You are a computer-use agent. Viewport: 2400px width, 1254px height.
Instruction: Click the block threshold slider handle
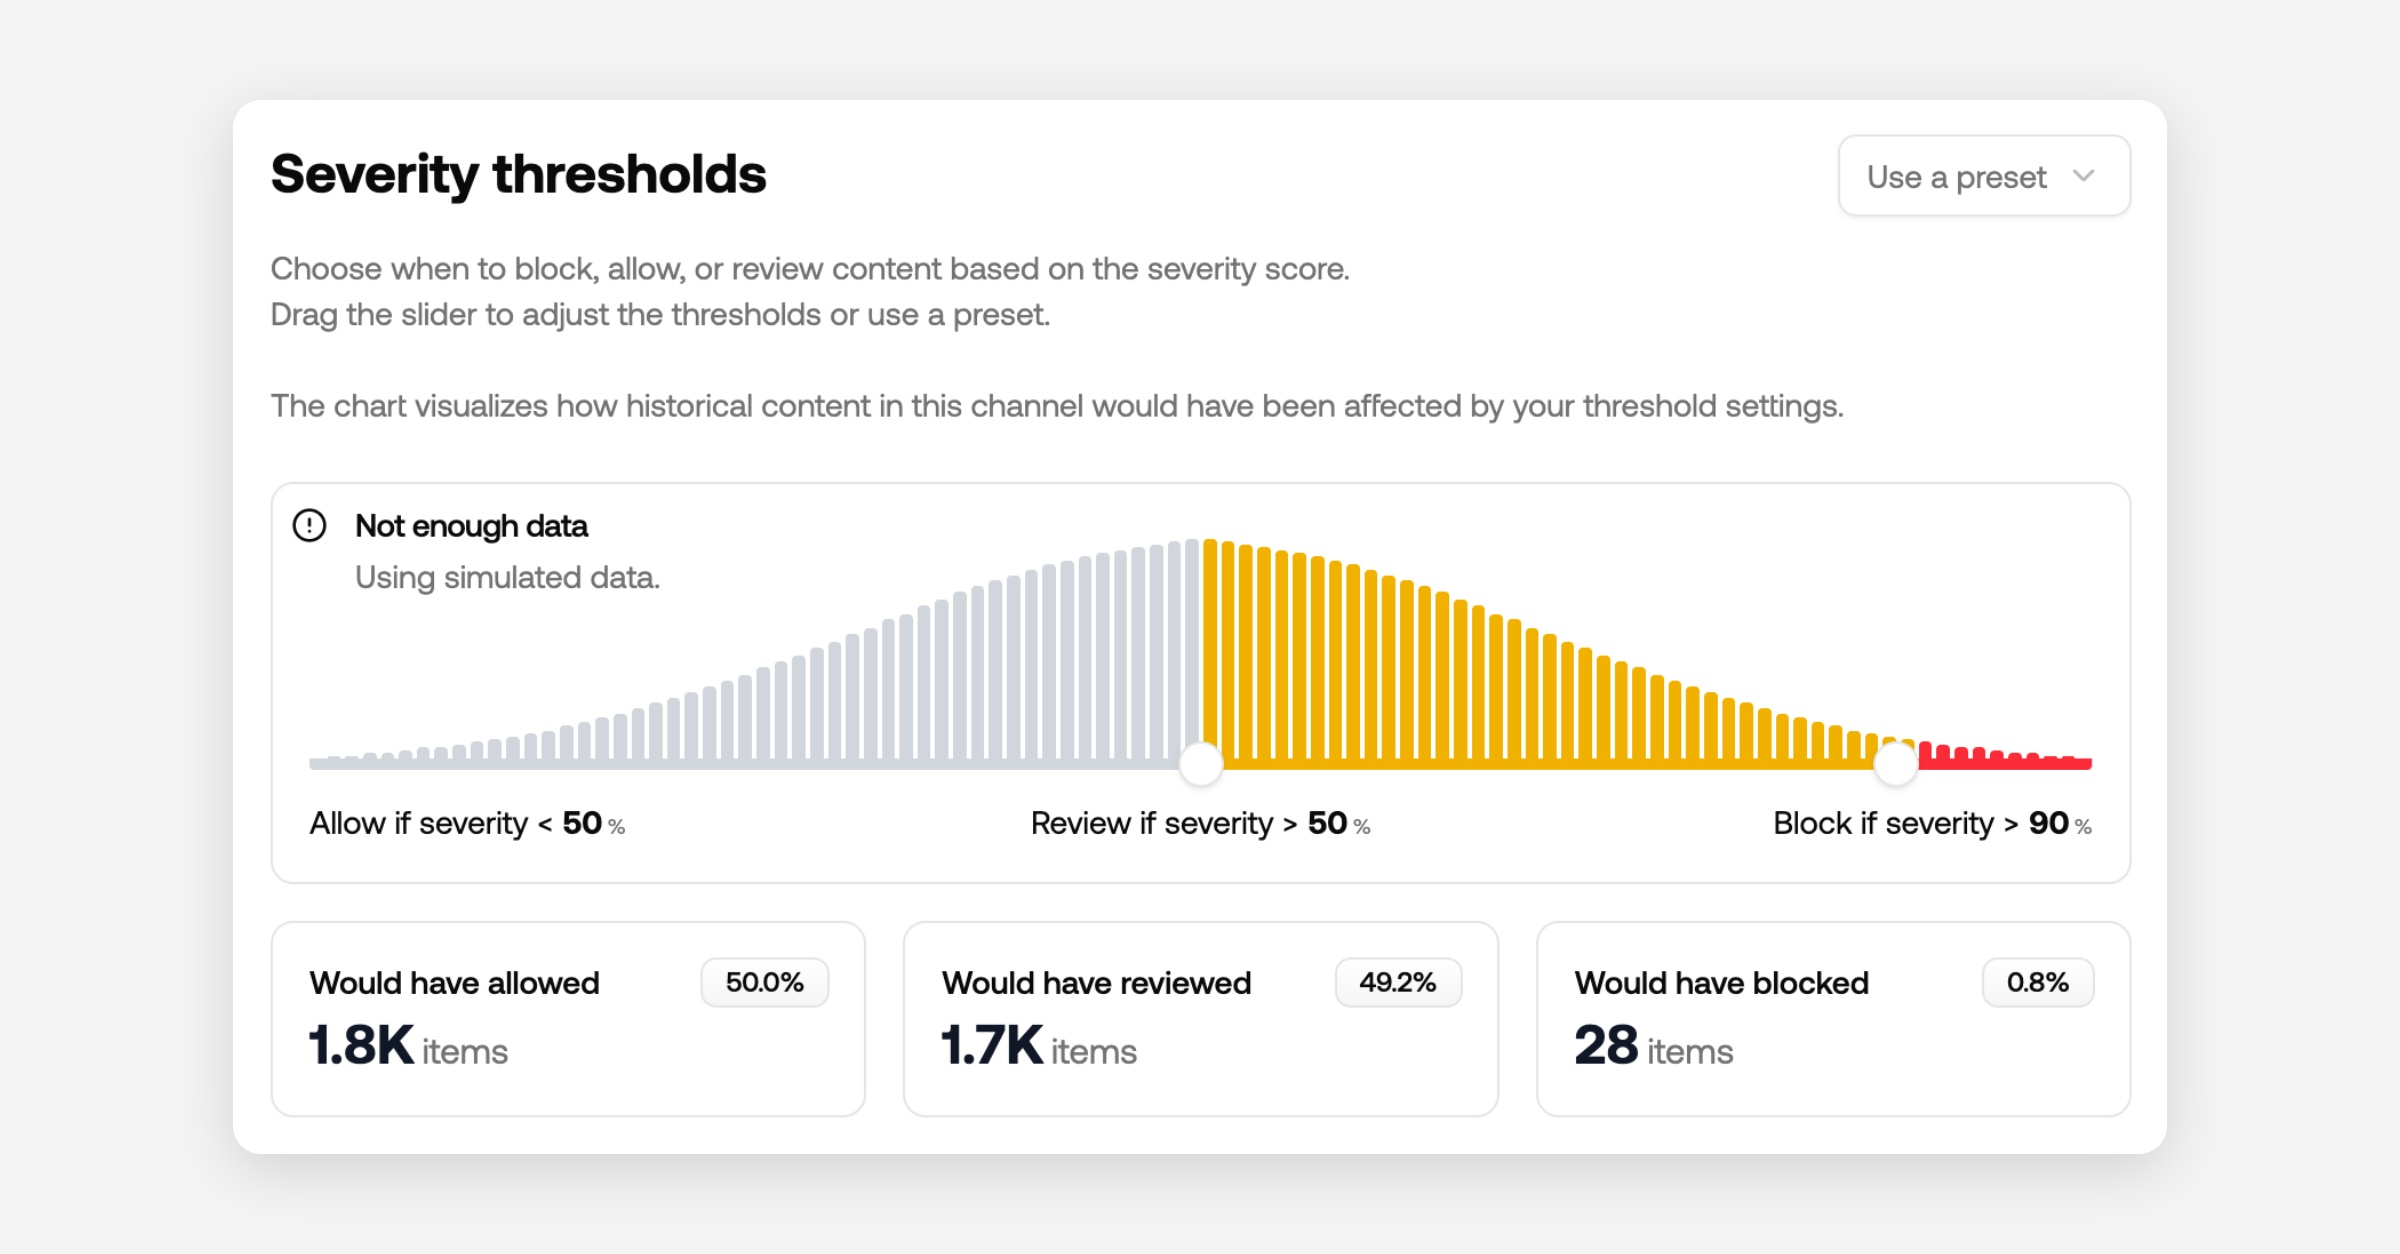(x=1895, y=764)
